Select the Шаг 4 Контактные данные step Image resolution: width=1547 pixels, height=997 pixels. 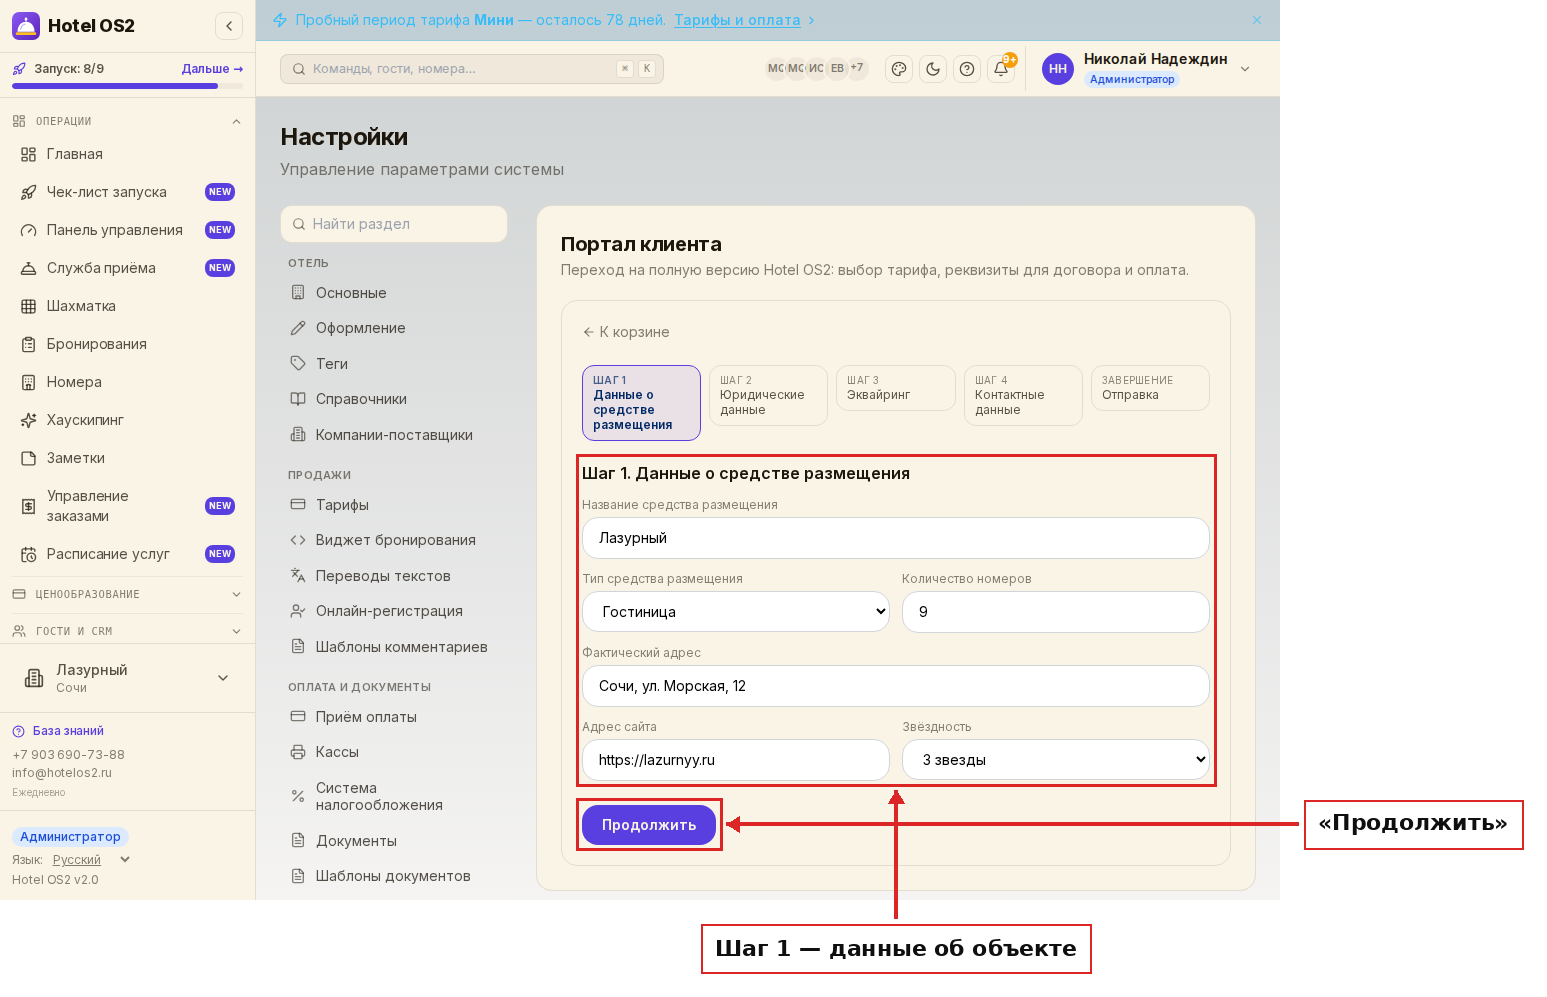point(1023,395)
